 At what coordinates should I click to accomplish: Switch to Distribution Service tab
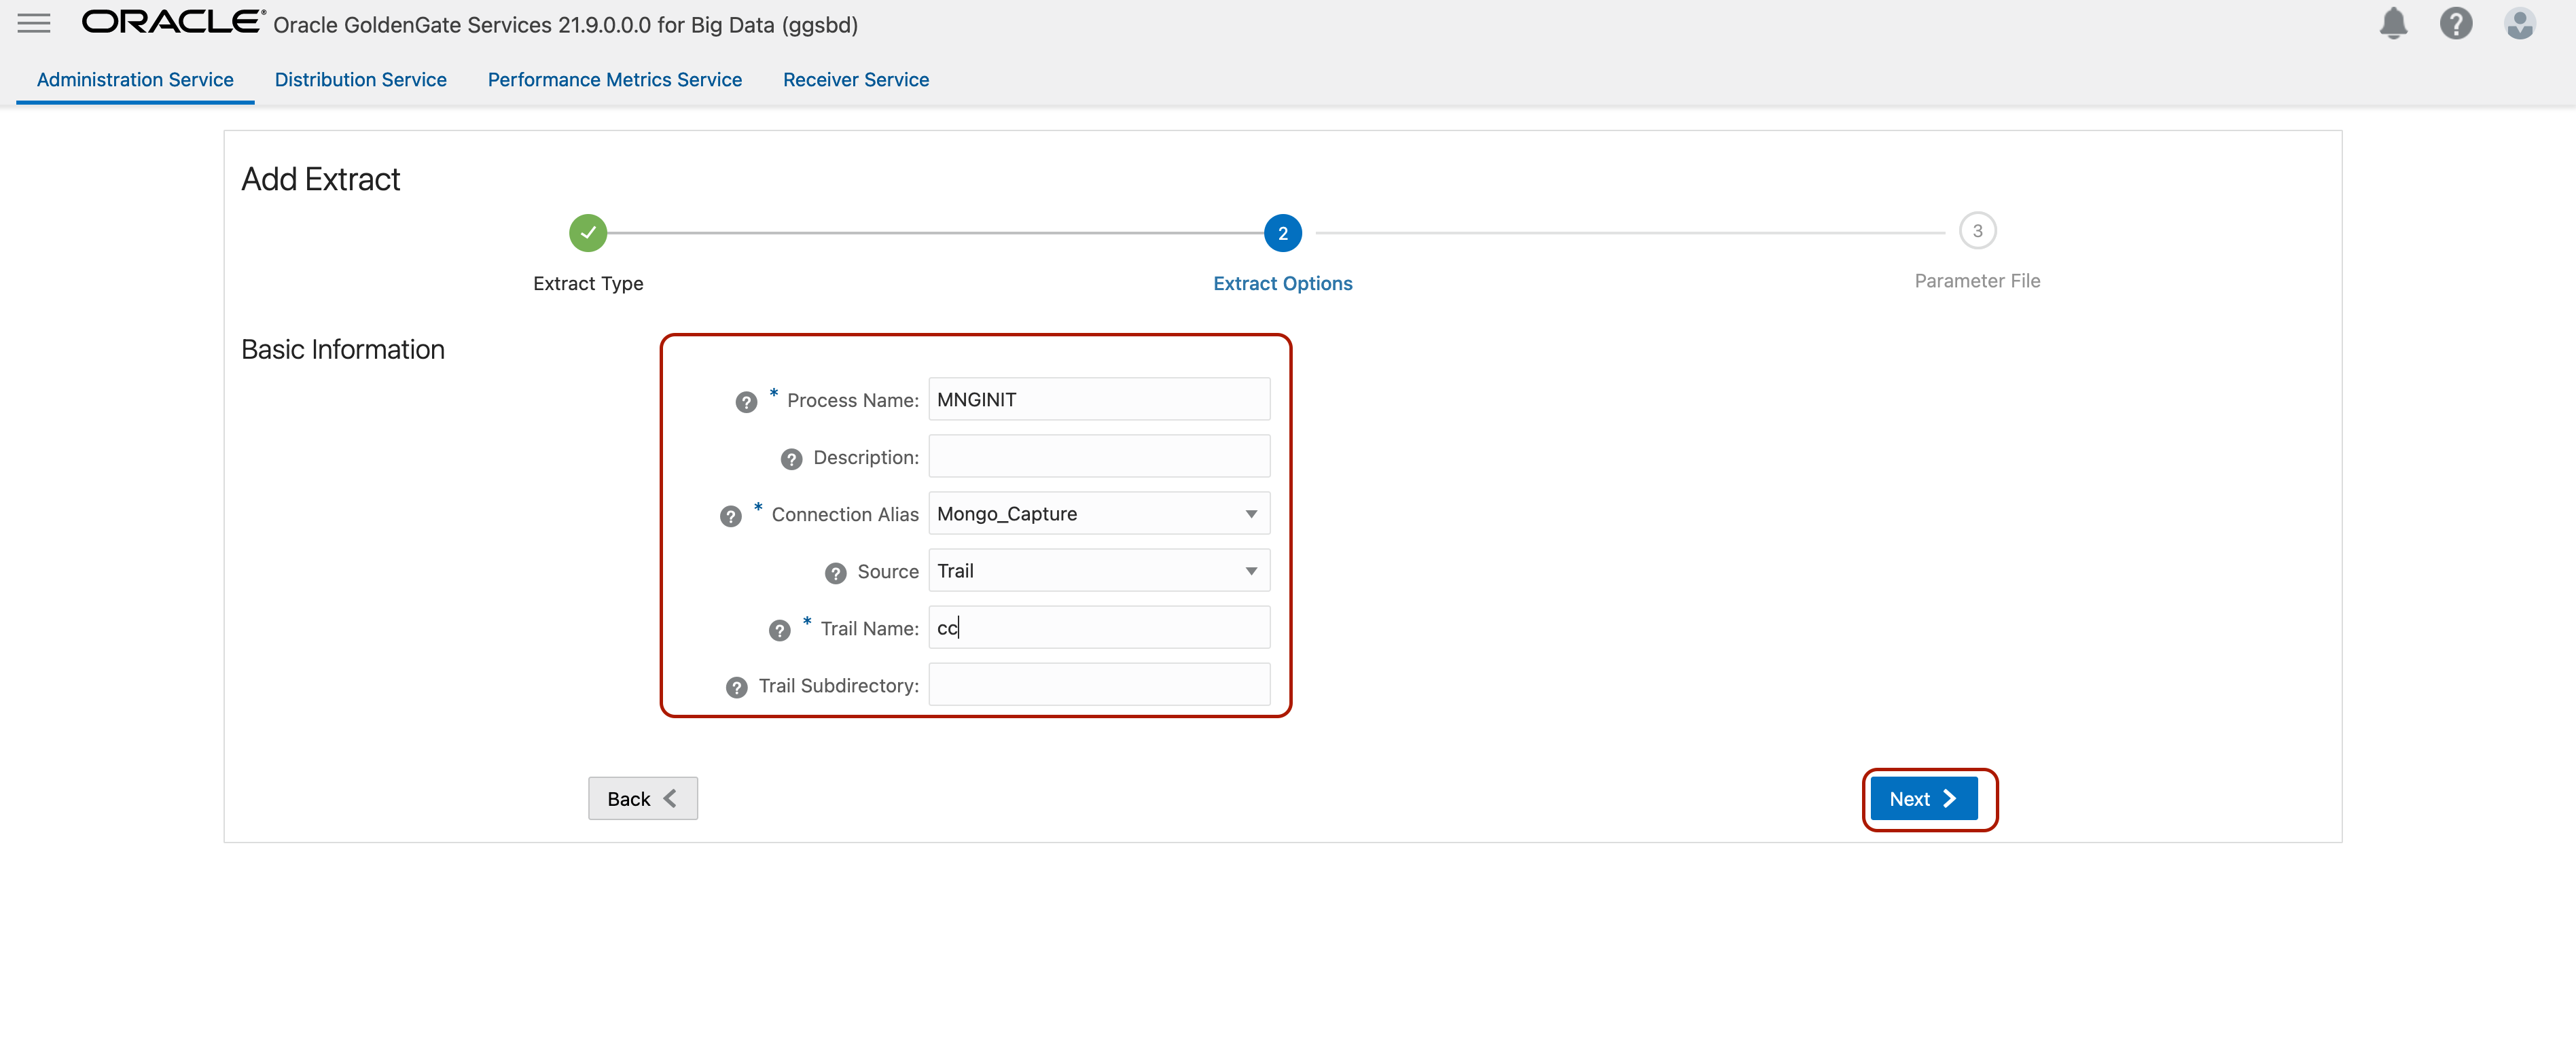click(360, 80)
